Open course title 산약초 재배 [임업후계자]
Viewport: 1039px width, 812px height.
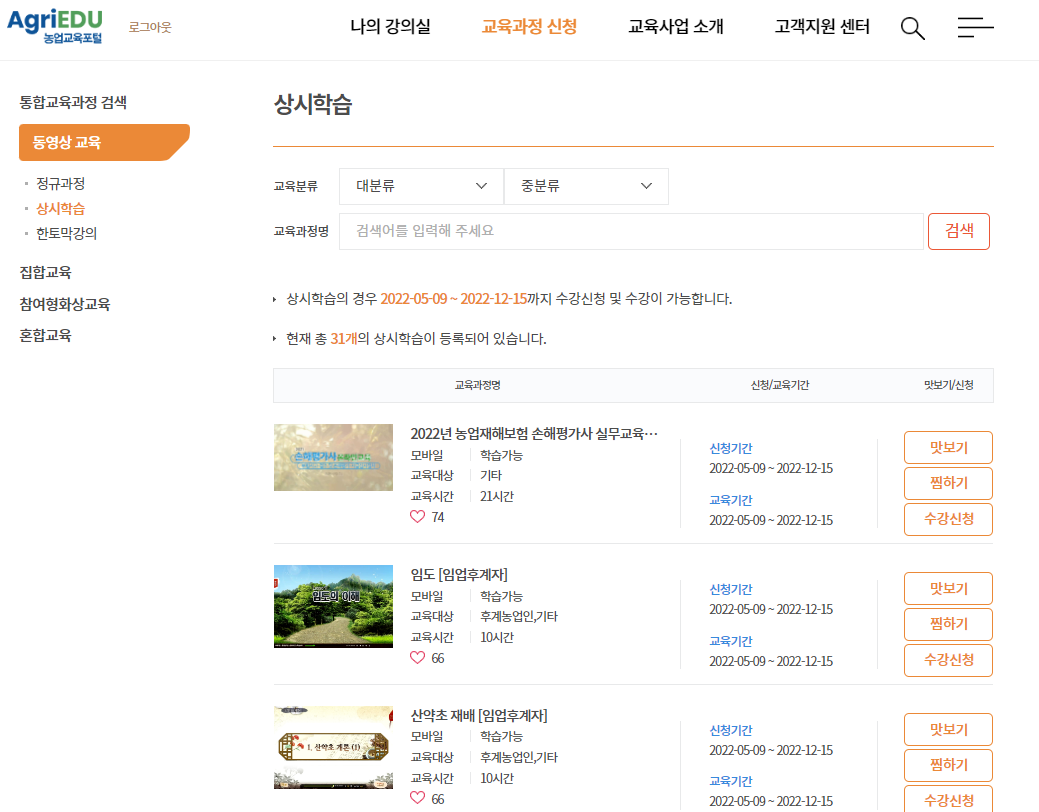coord(479,716)
